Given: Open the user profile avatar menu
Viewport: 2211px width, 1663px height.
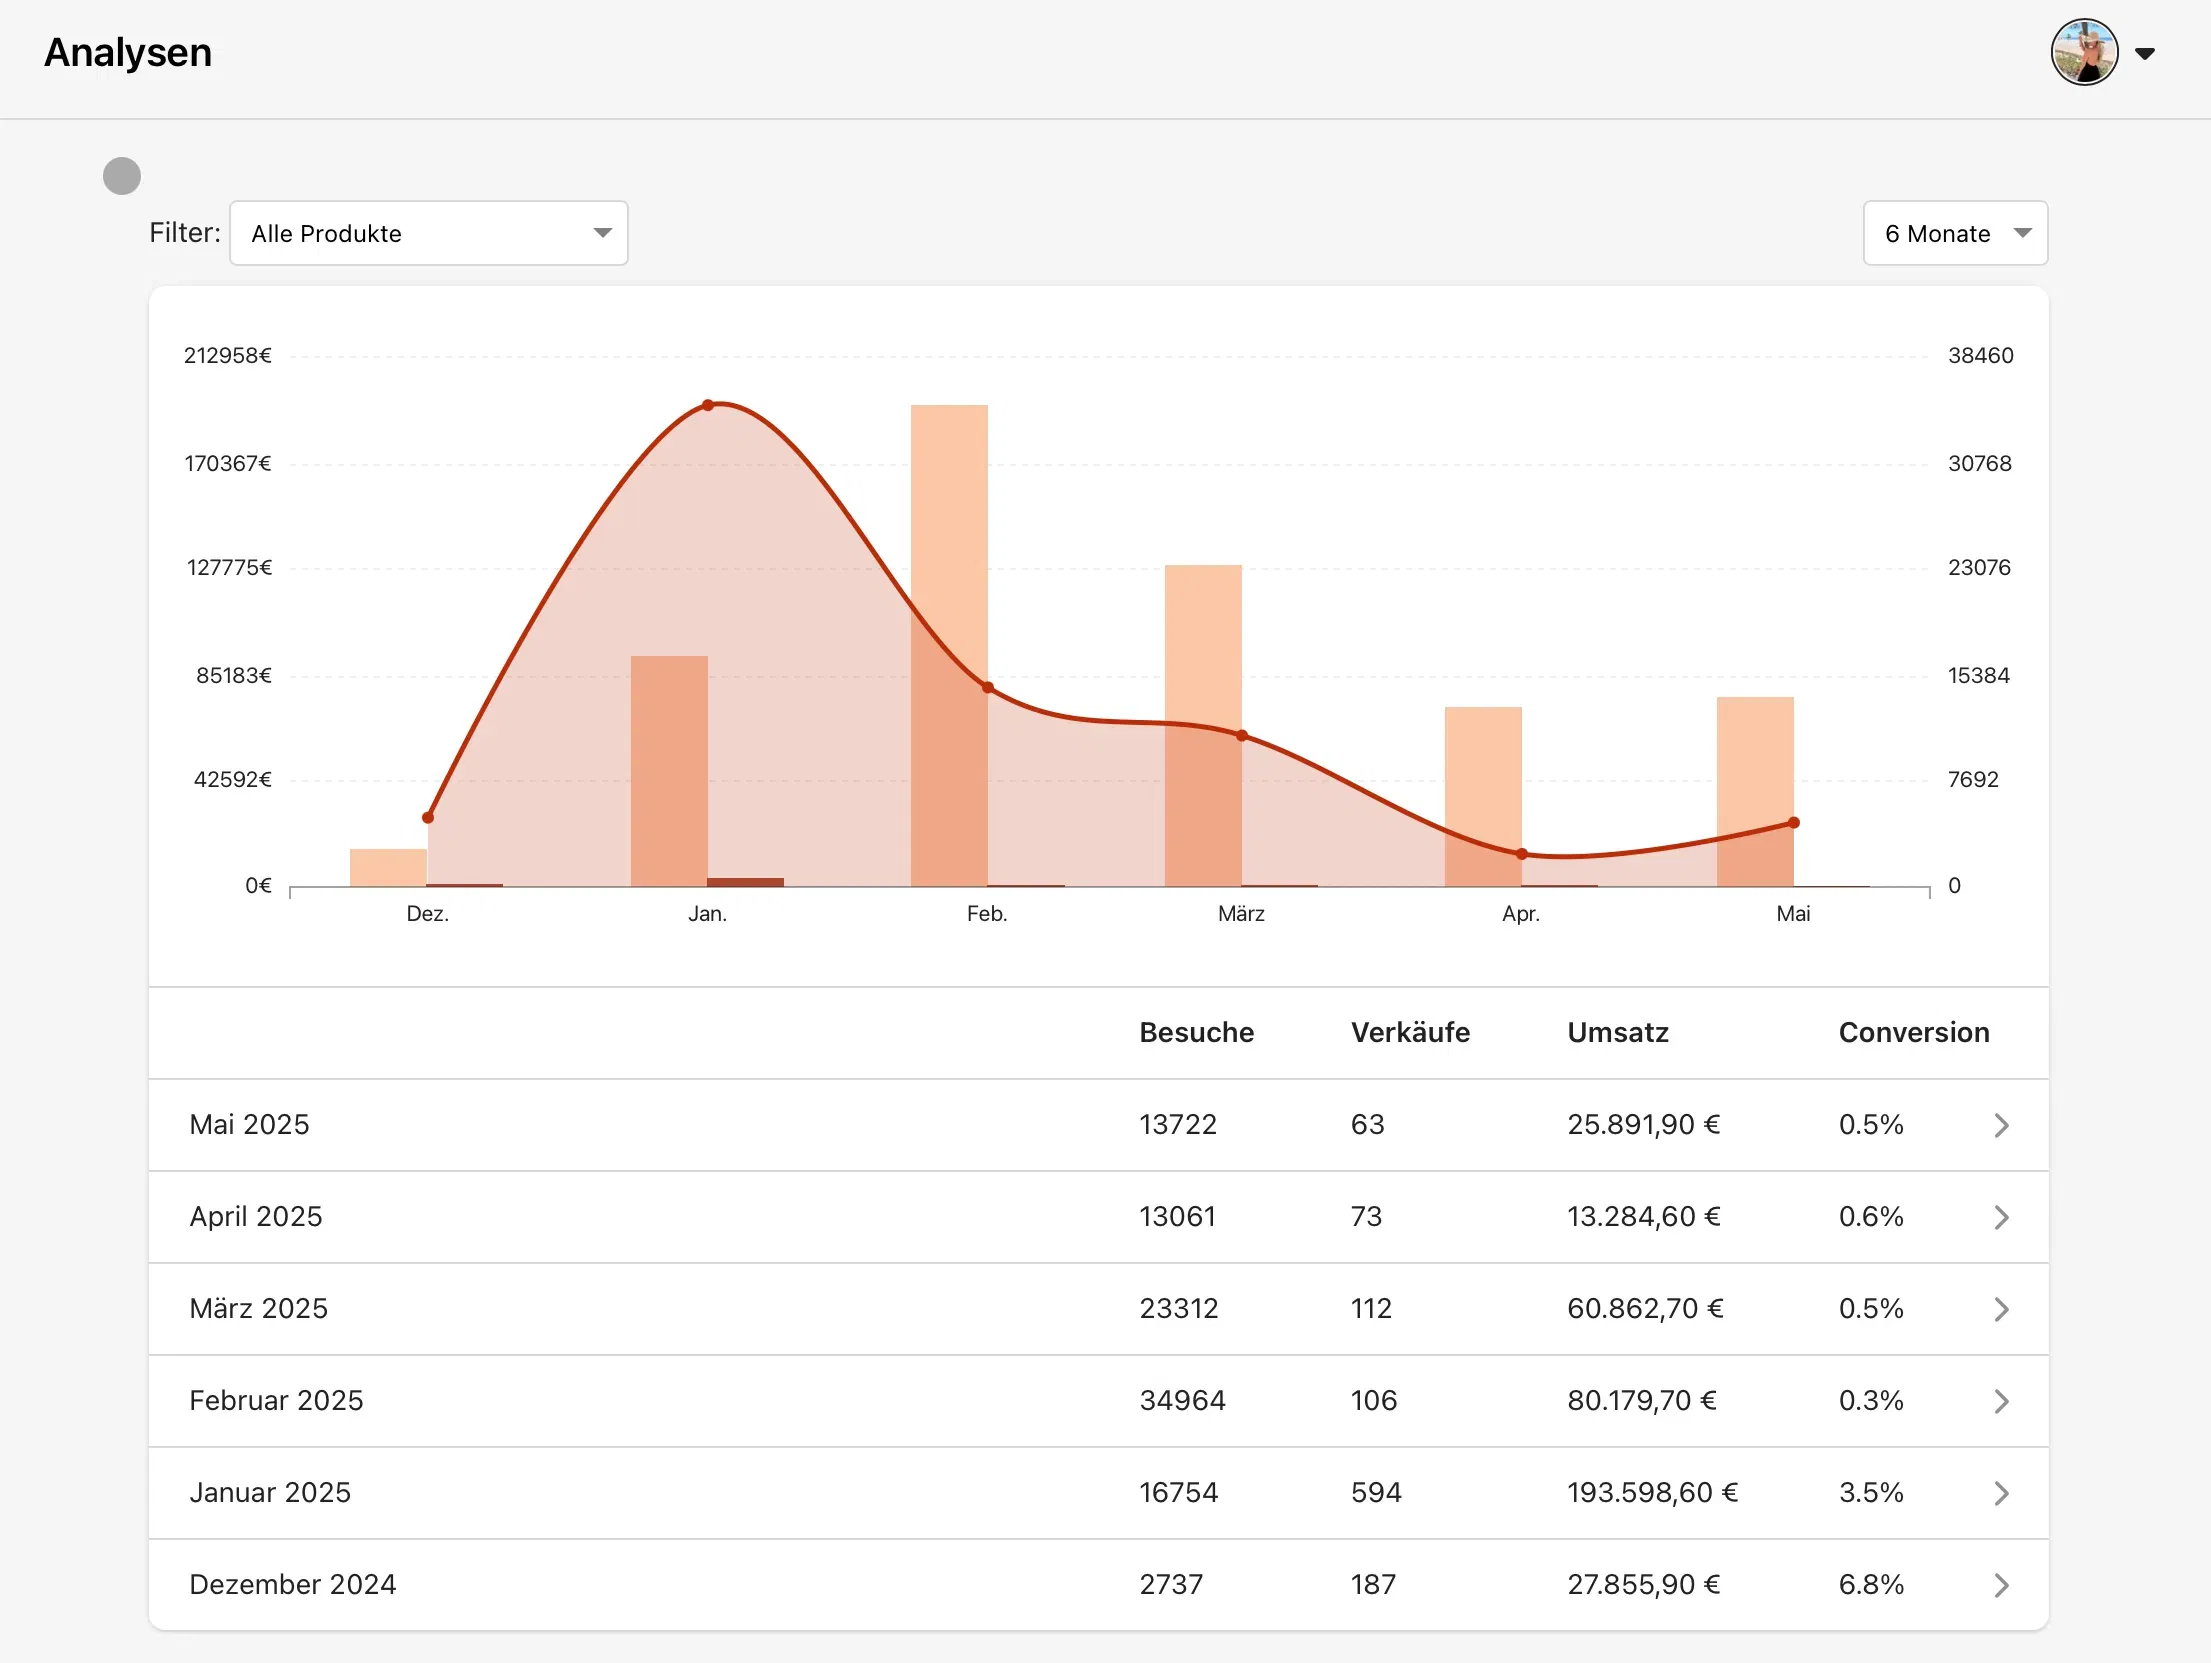Looking at the screenshot, I should (x=2084, y=53).
